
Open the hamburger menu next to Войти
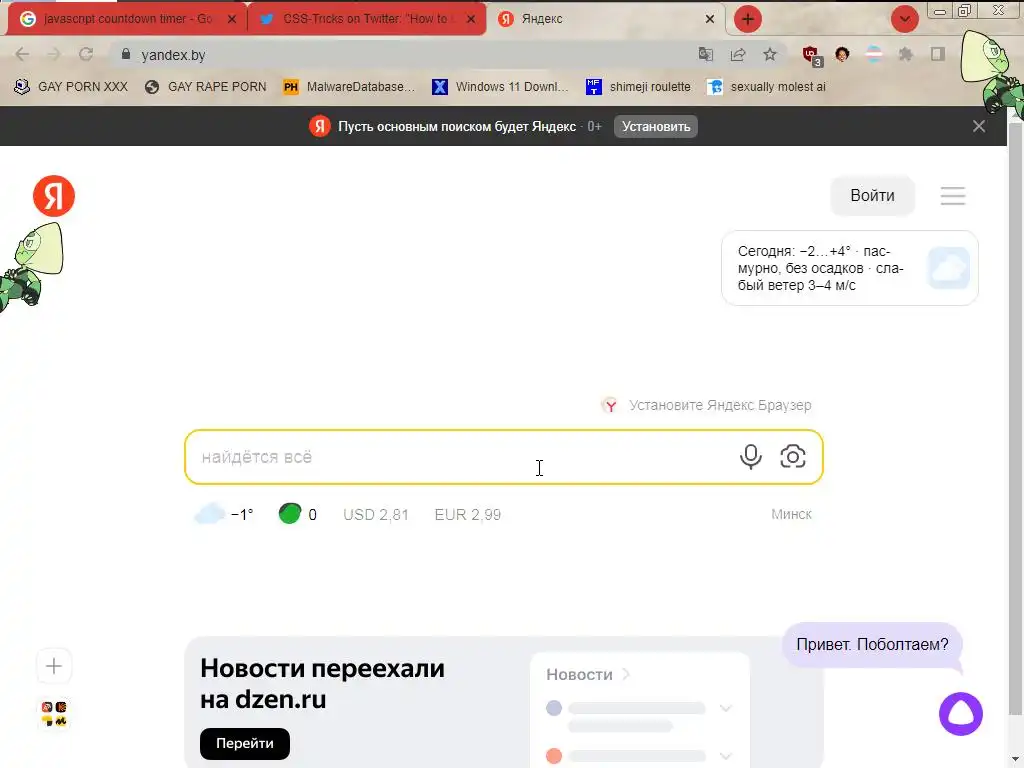point(953,196)
